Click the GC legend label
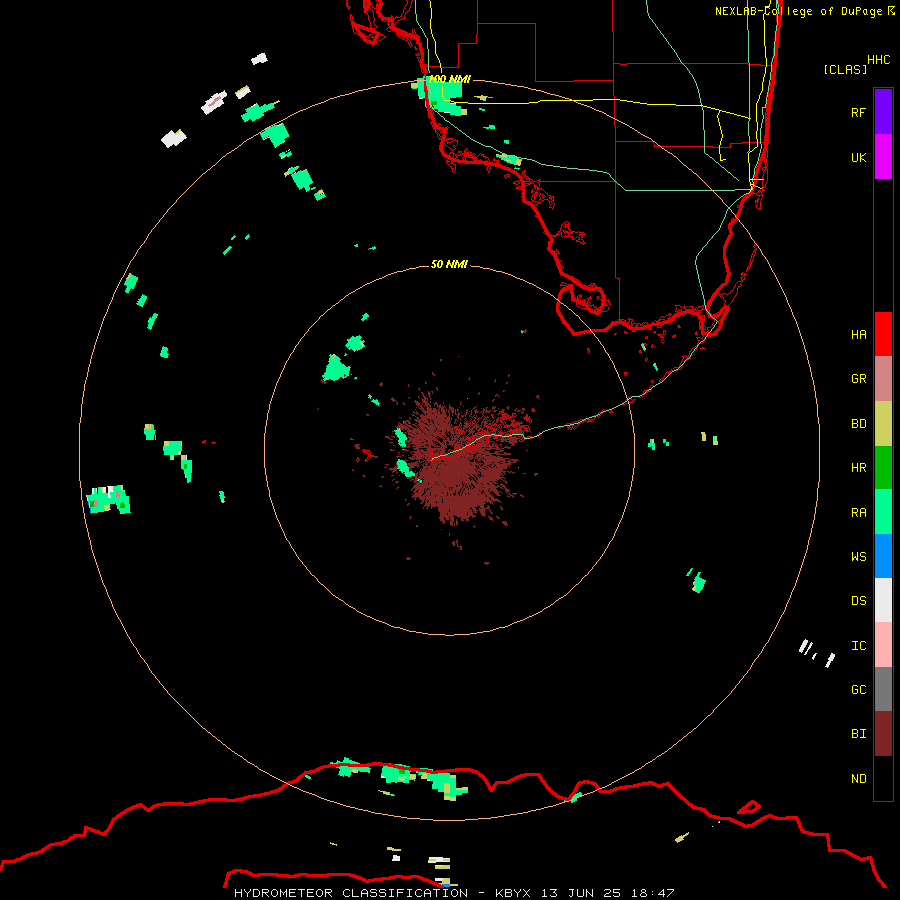900x900 pixels. [x=858, y=690]
